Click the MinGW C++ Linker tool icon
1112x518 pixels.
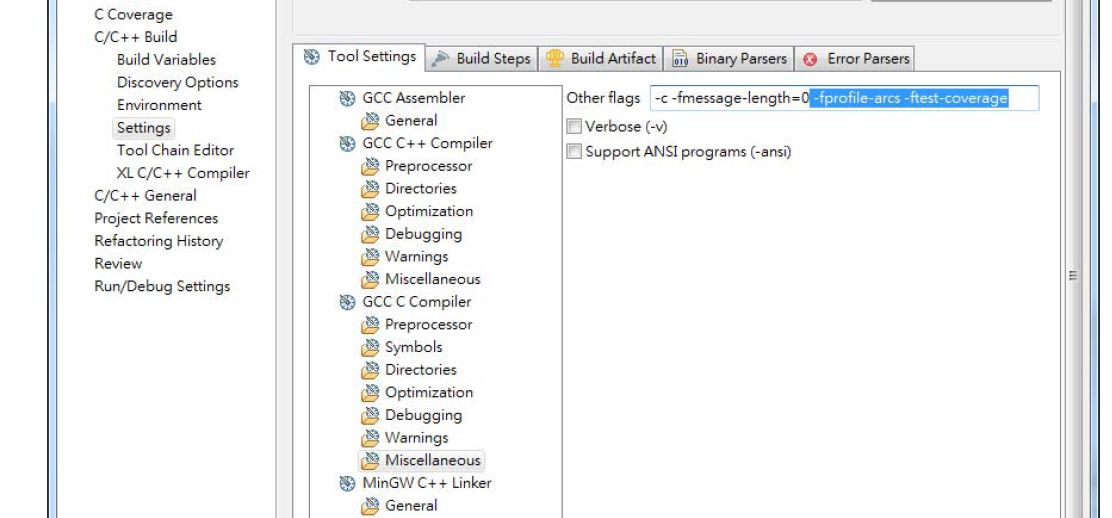(x=347, y=483)
